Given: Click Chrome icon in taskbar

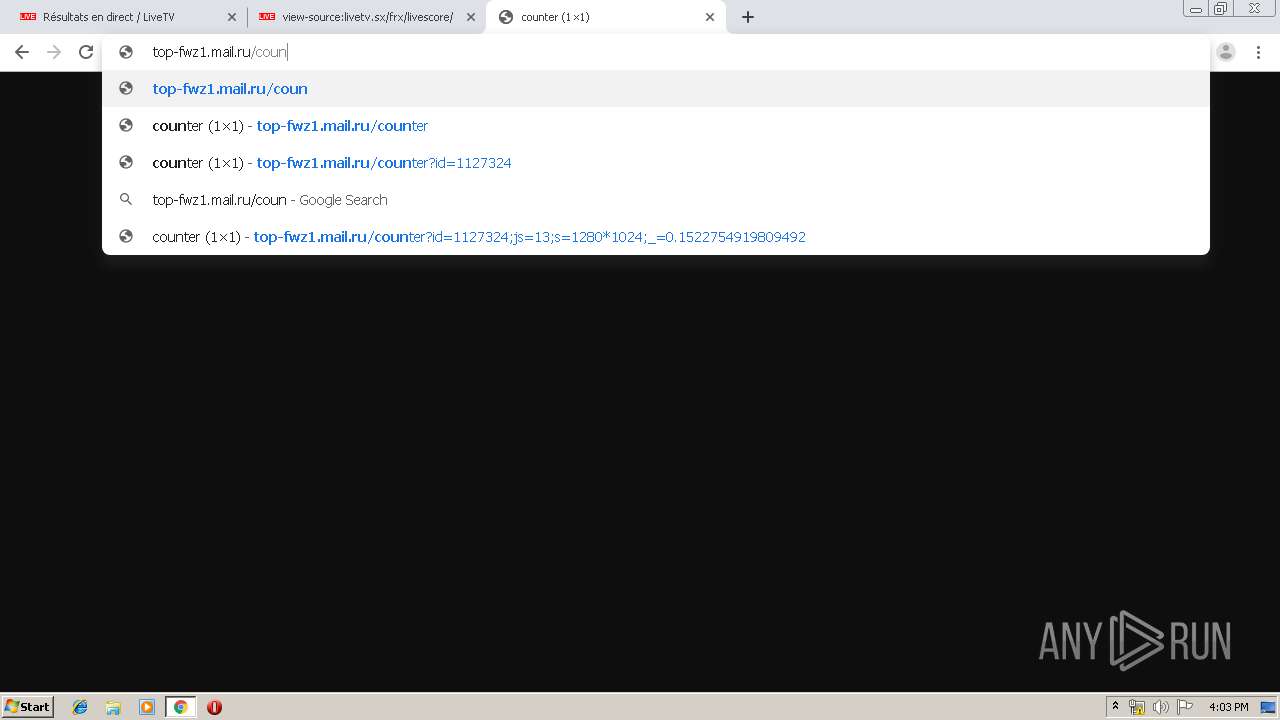Looking at the screenshot, I should point(180,707).
